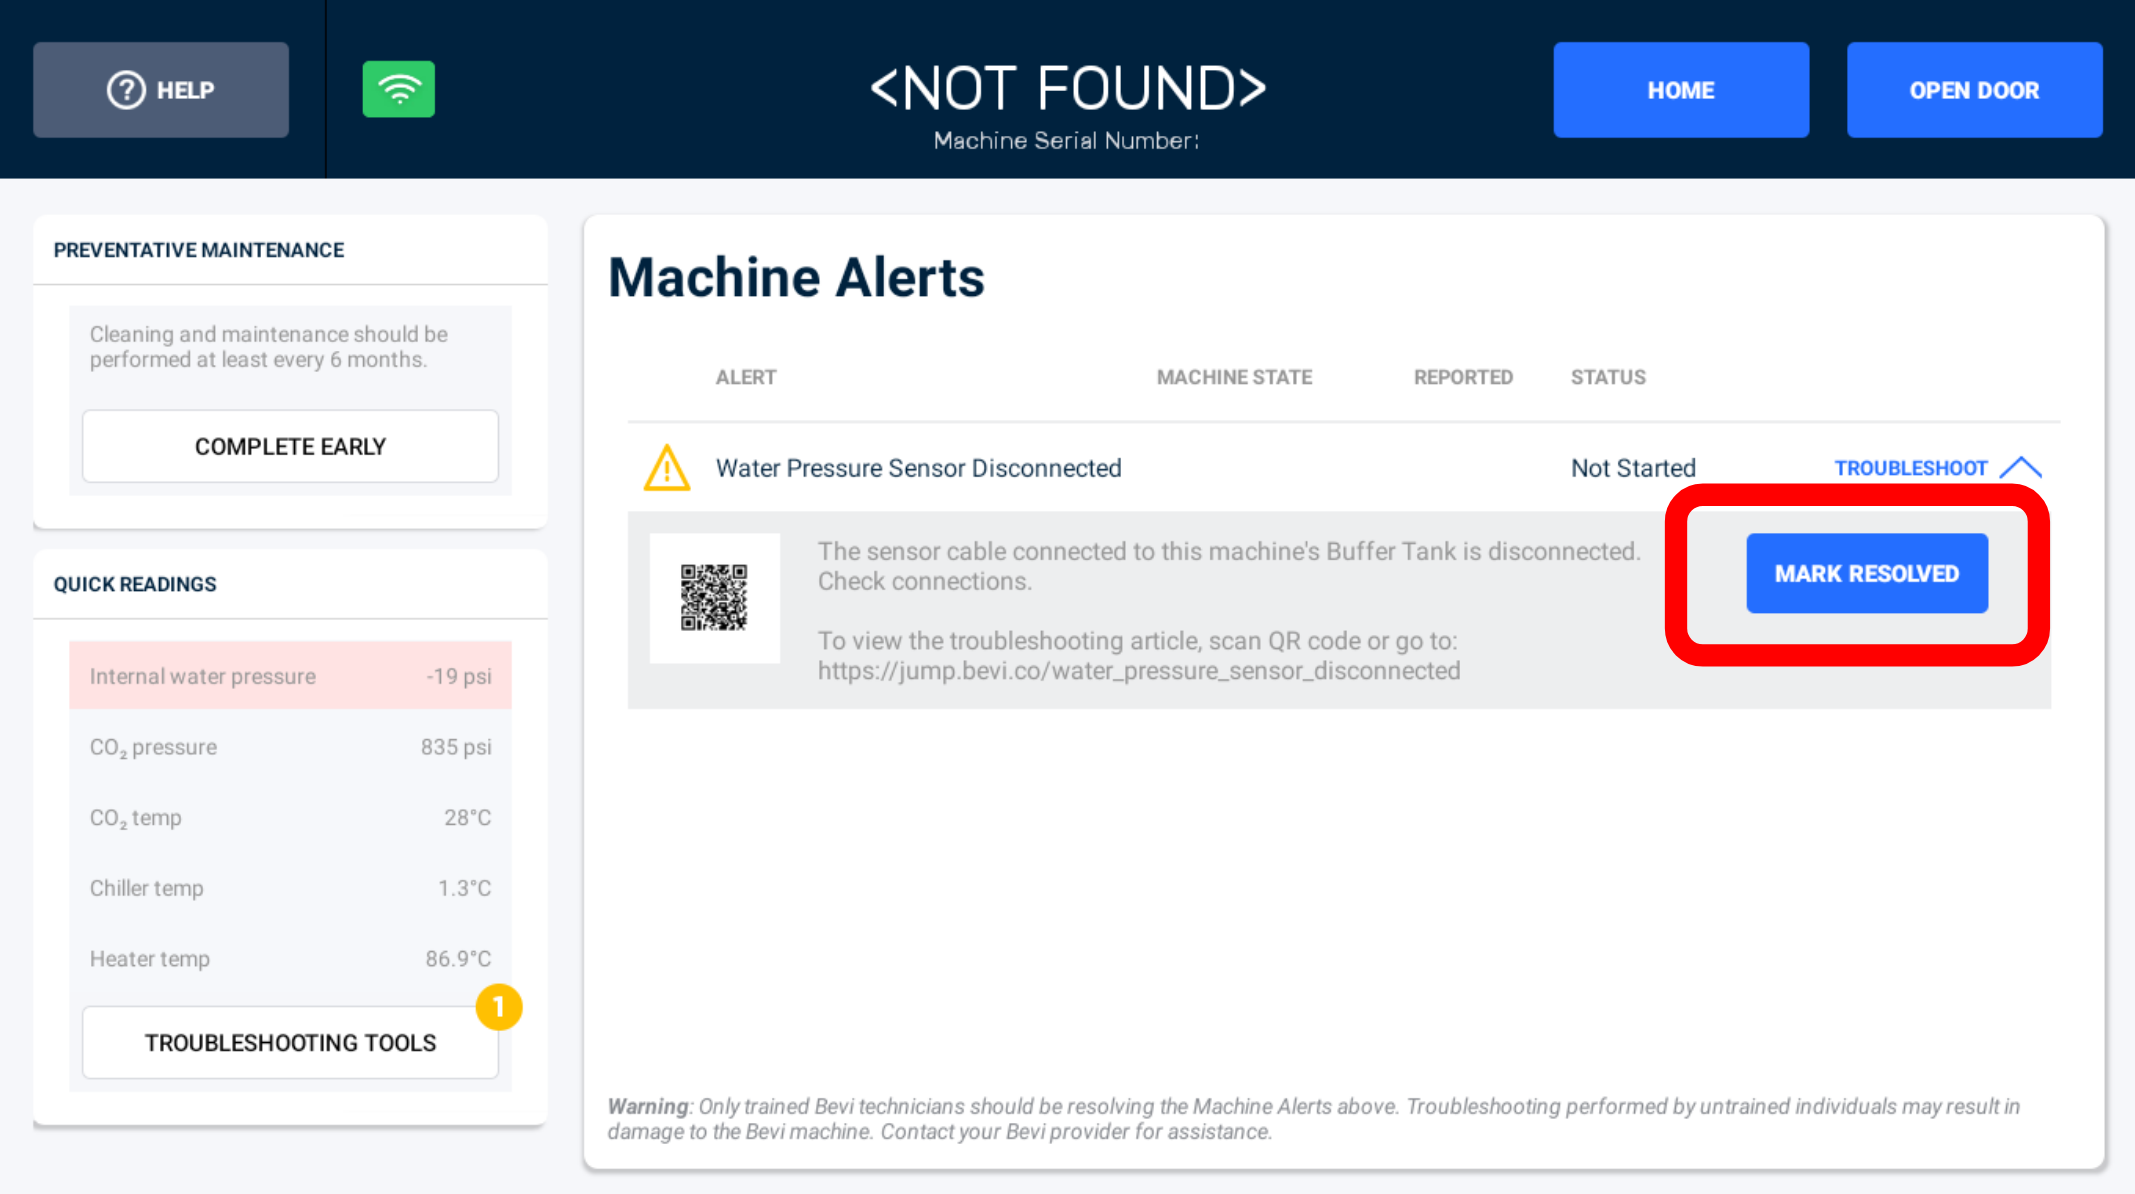The height and width of the screenshot is (1194, 2135).
Task: Click Complete Early for maintenance
Action: pos(290,446)
